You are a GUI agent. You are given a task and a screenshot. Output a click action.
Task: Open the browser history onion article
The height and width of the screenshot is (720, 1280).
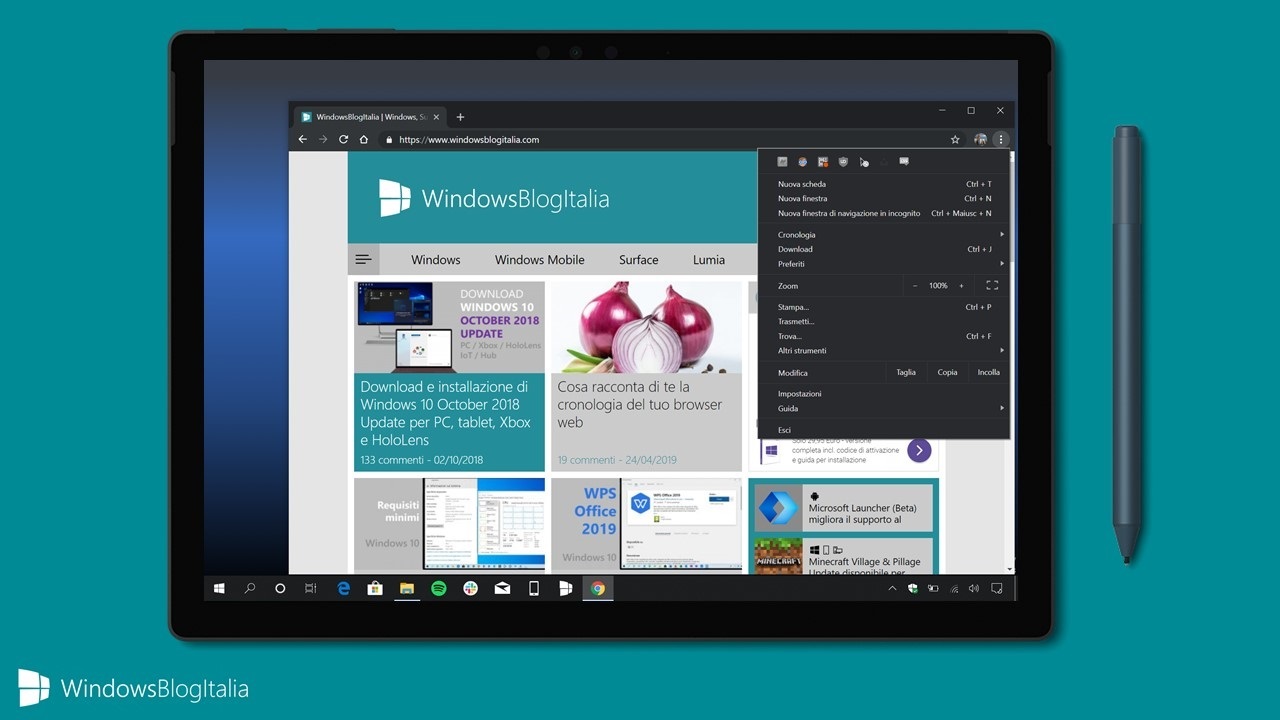point(646,376)
